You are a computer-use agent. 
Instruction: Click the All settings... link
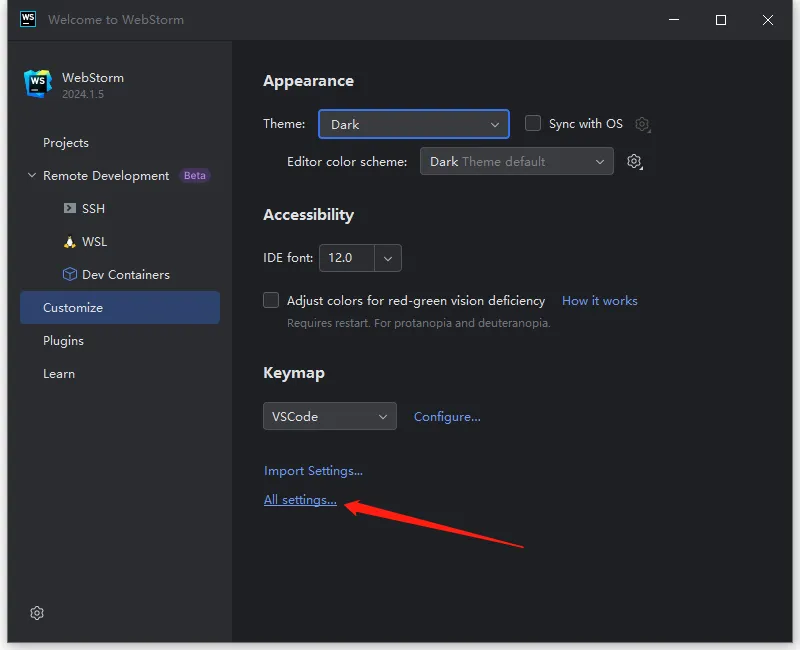pos(300,500)
